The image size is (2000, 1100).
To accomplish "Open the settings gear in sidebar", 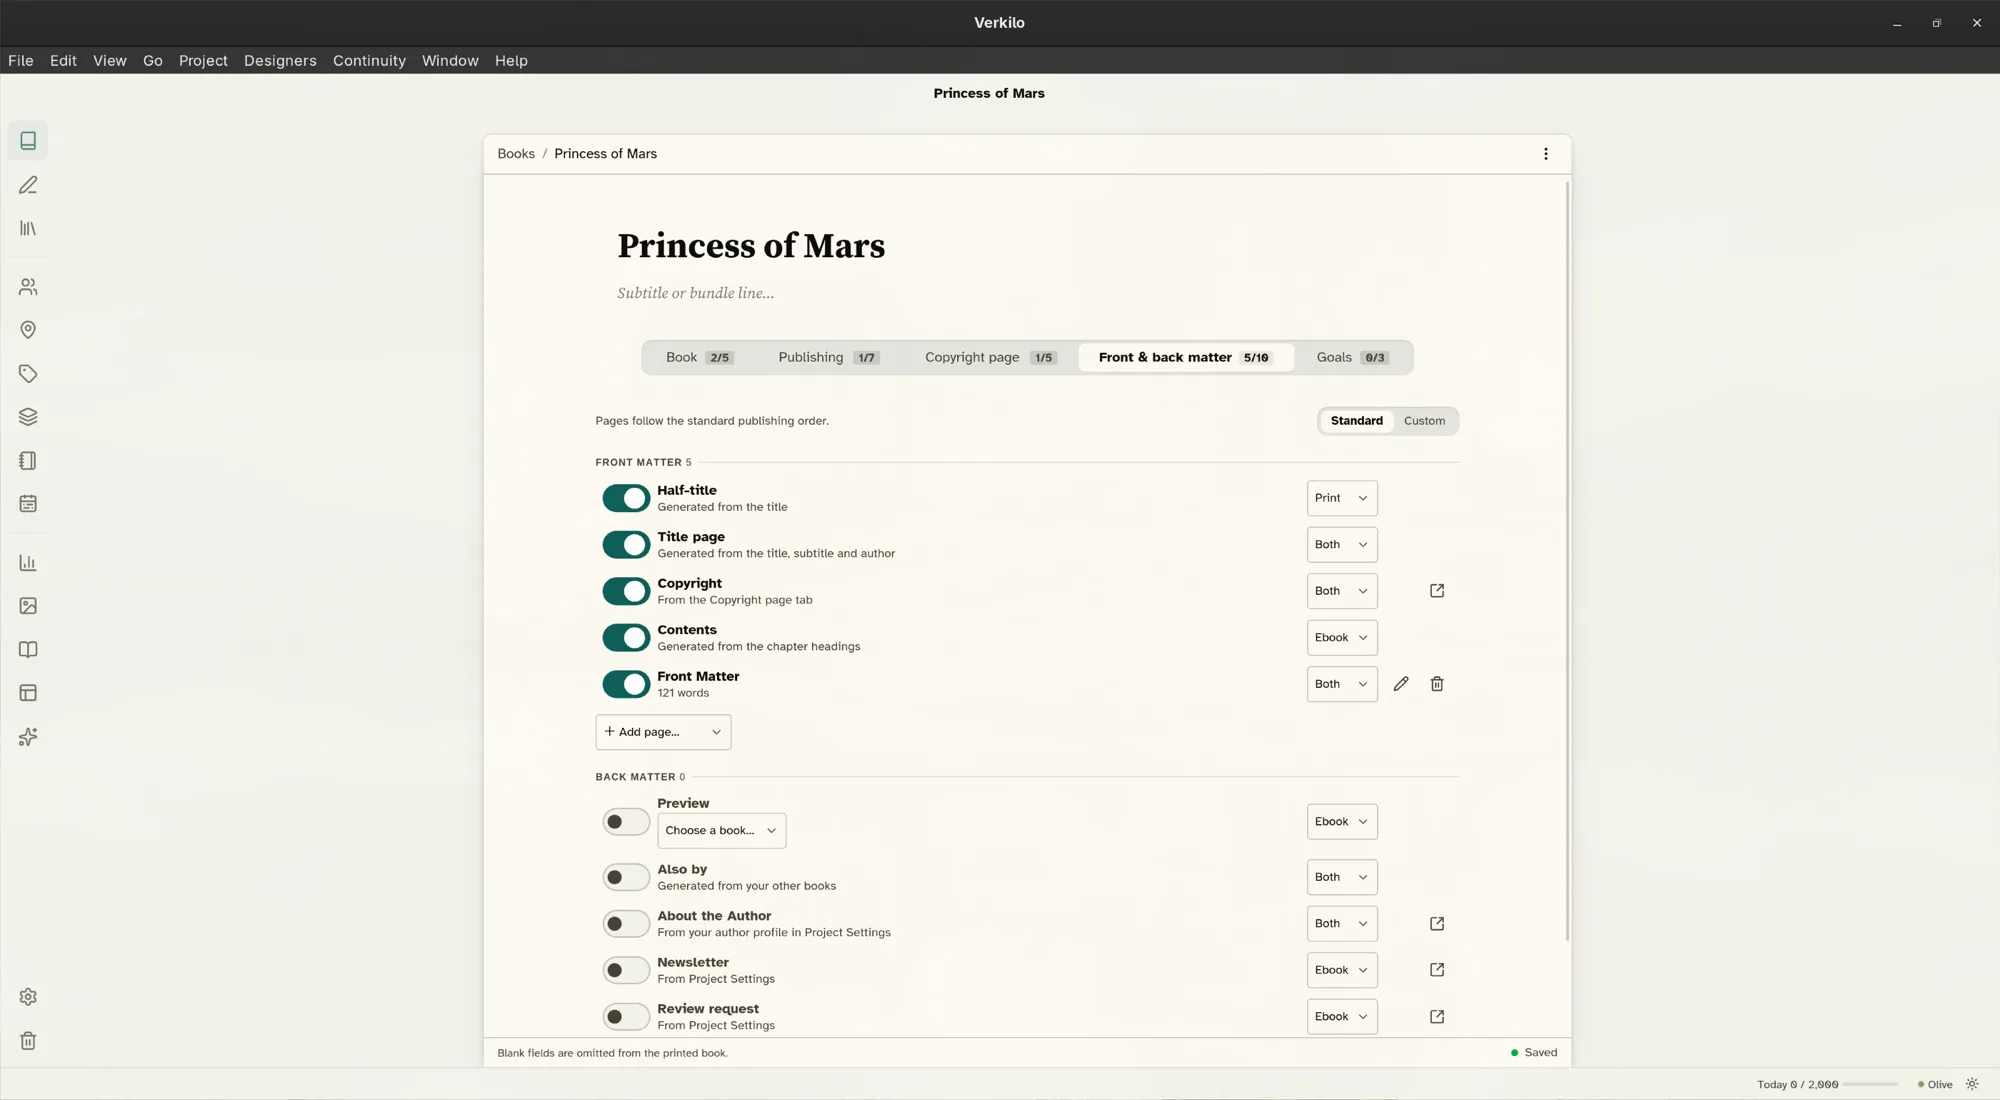I will [28, 997].
